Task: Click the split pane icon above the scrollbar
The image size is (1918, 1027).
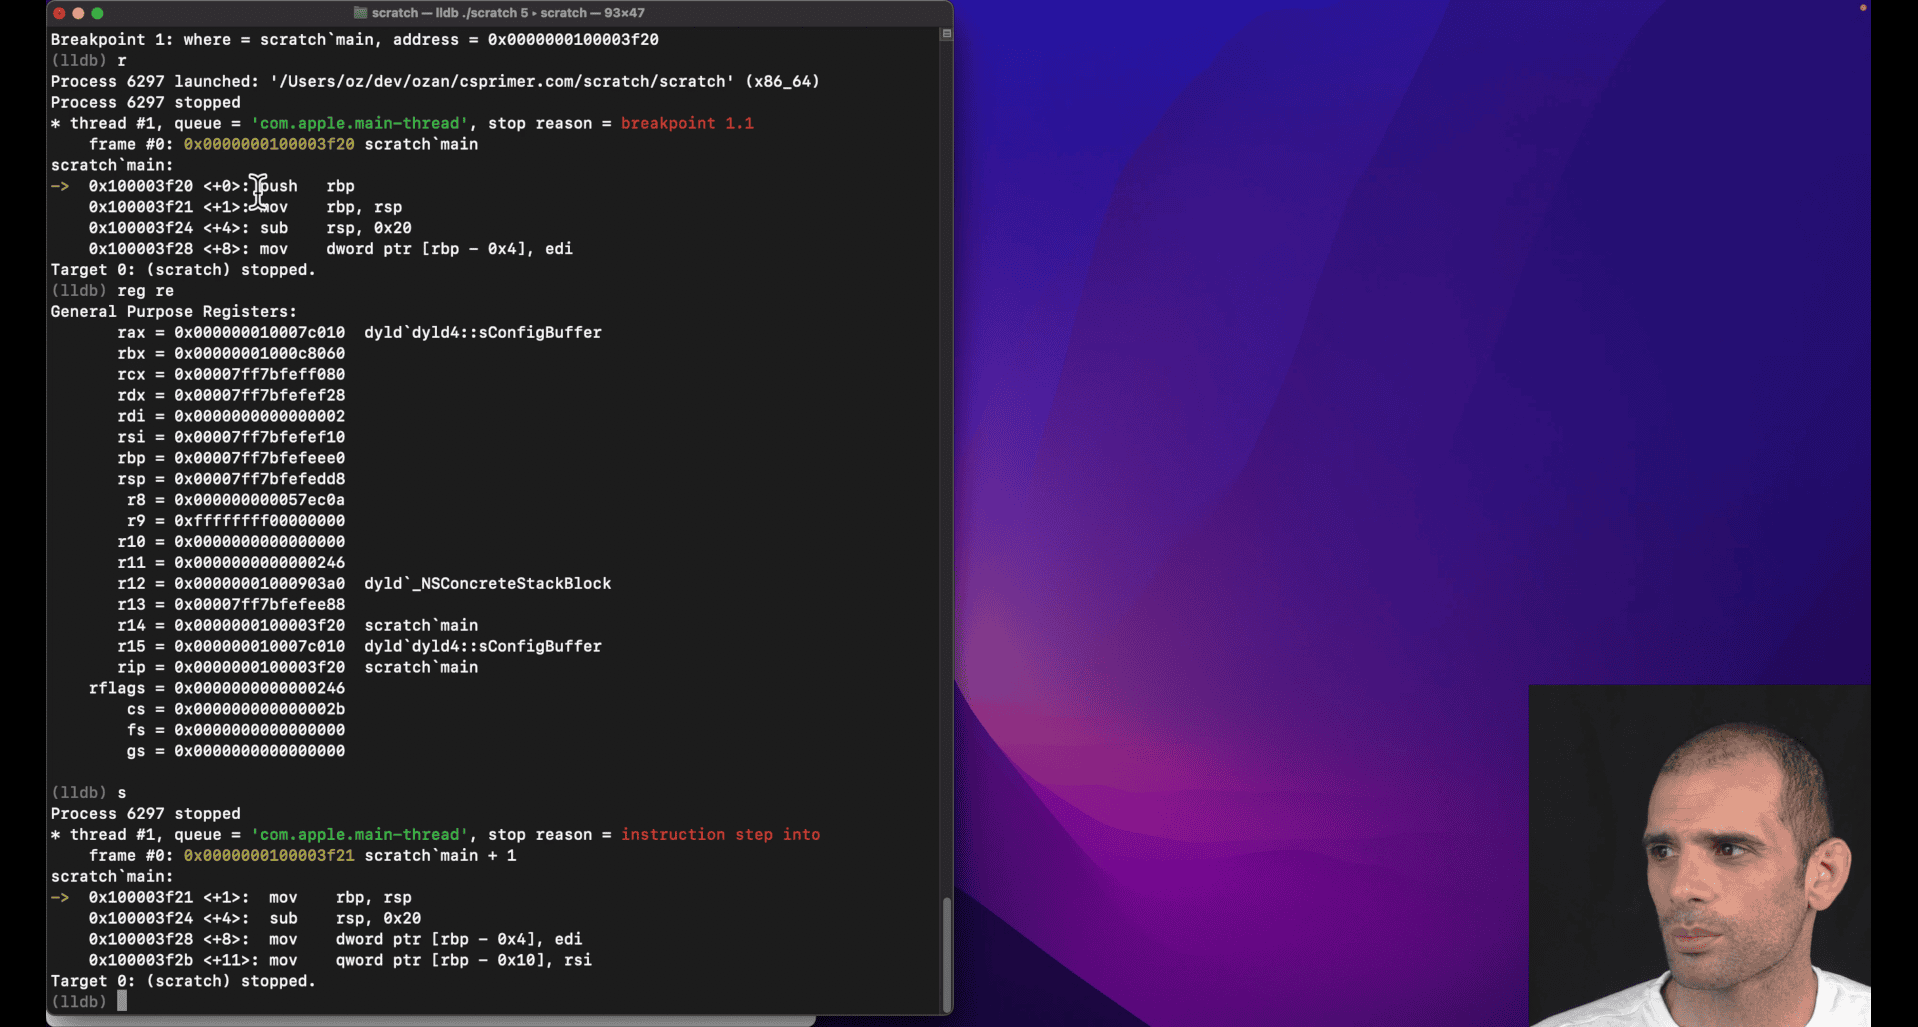Action: (946, 34)
